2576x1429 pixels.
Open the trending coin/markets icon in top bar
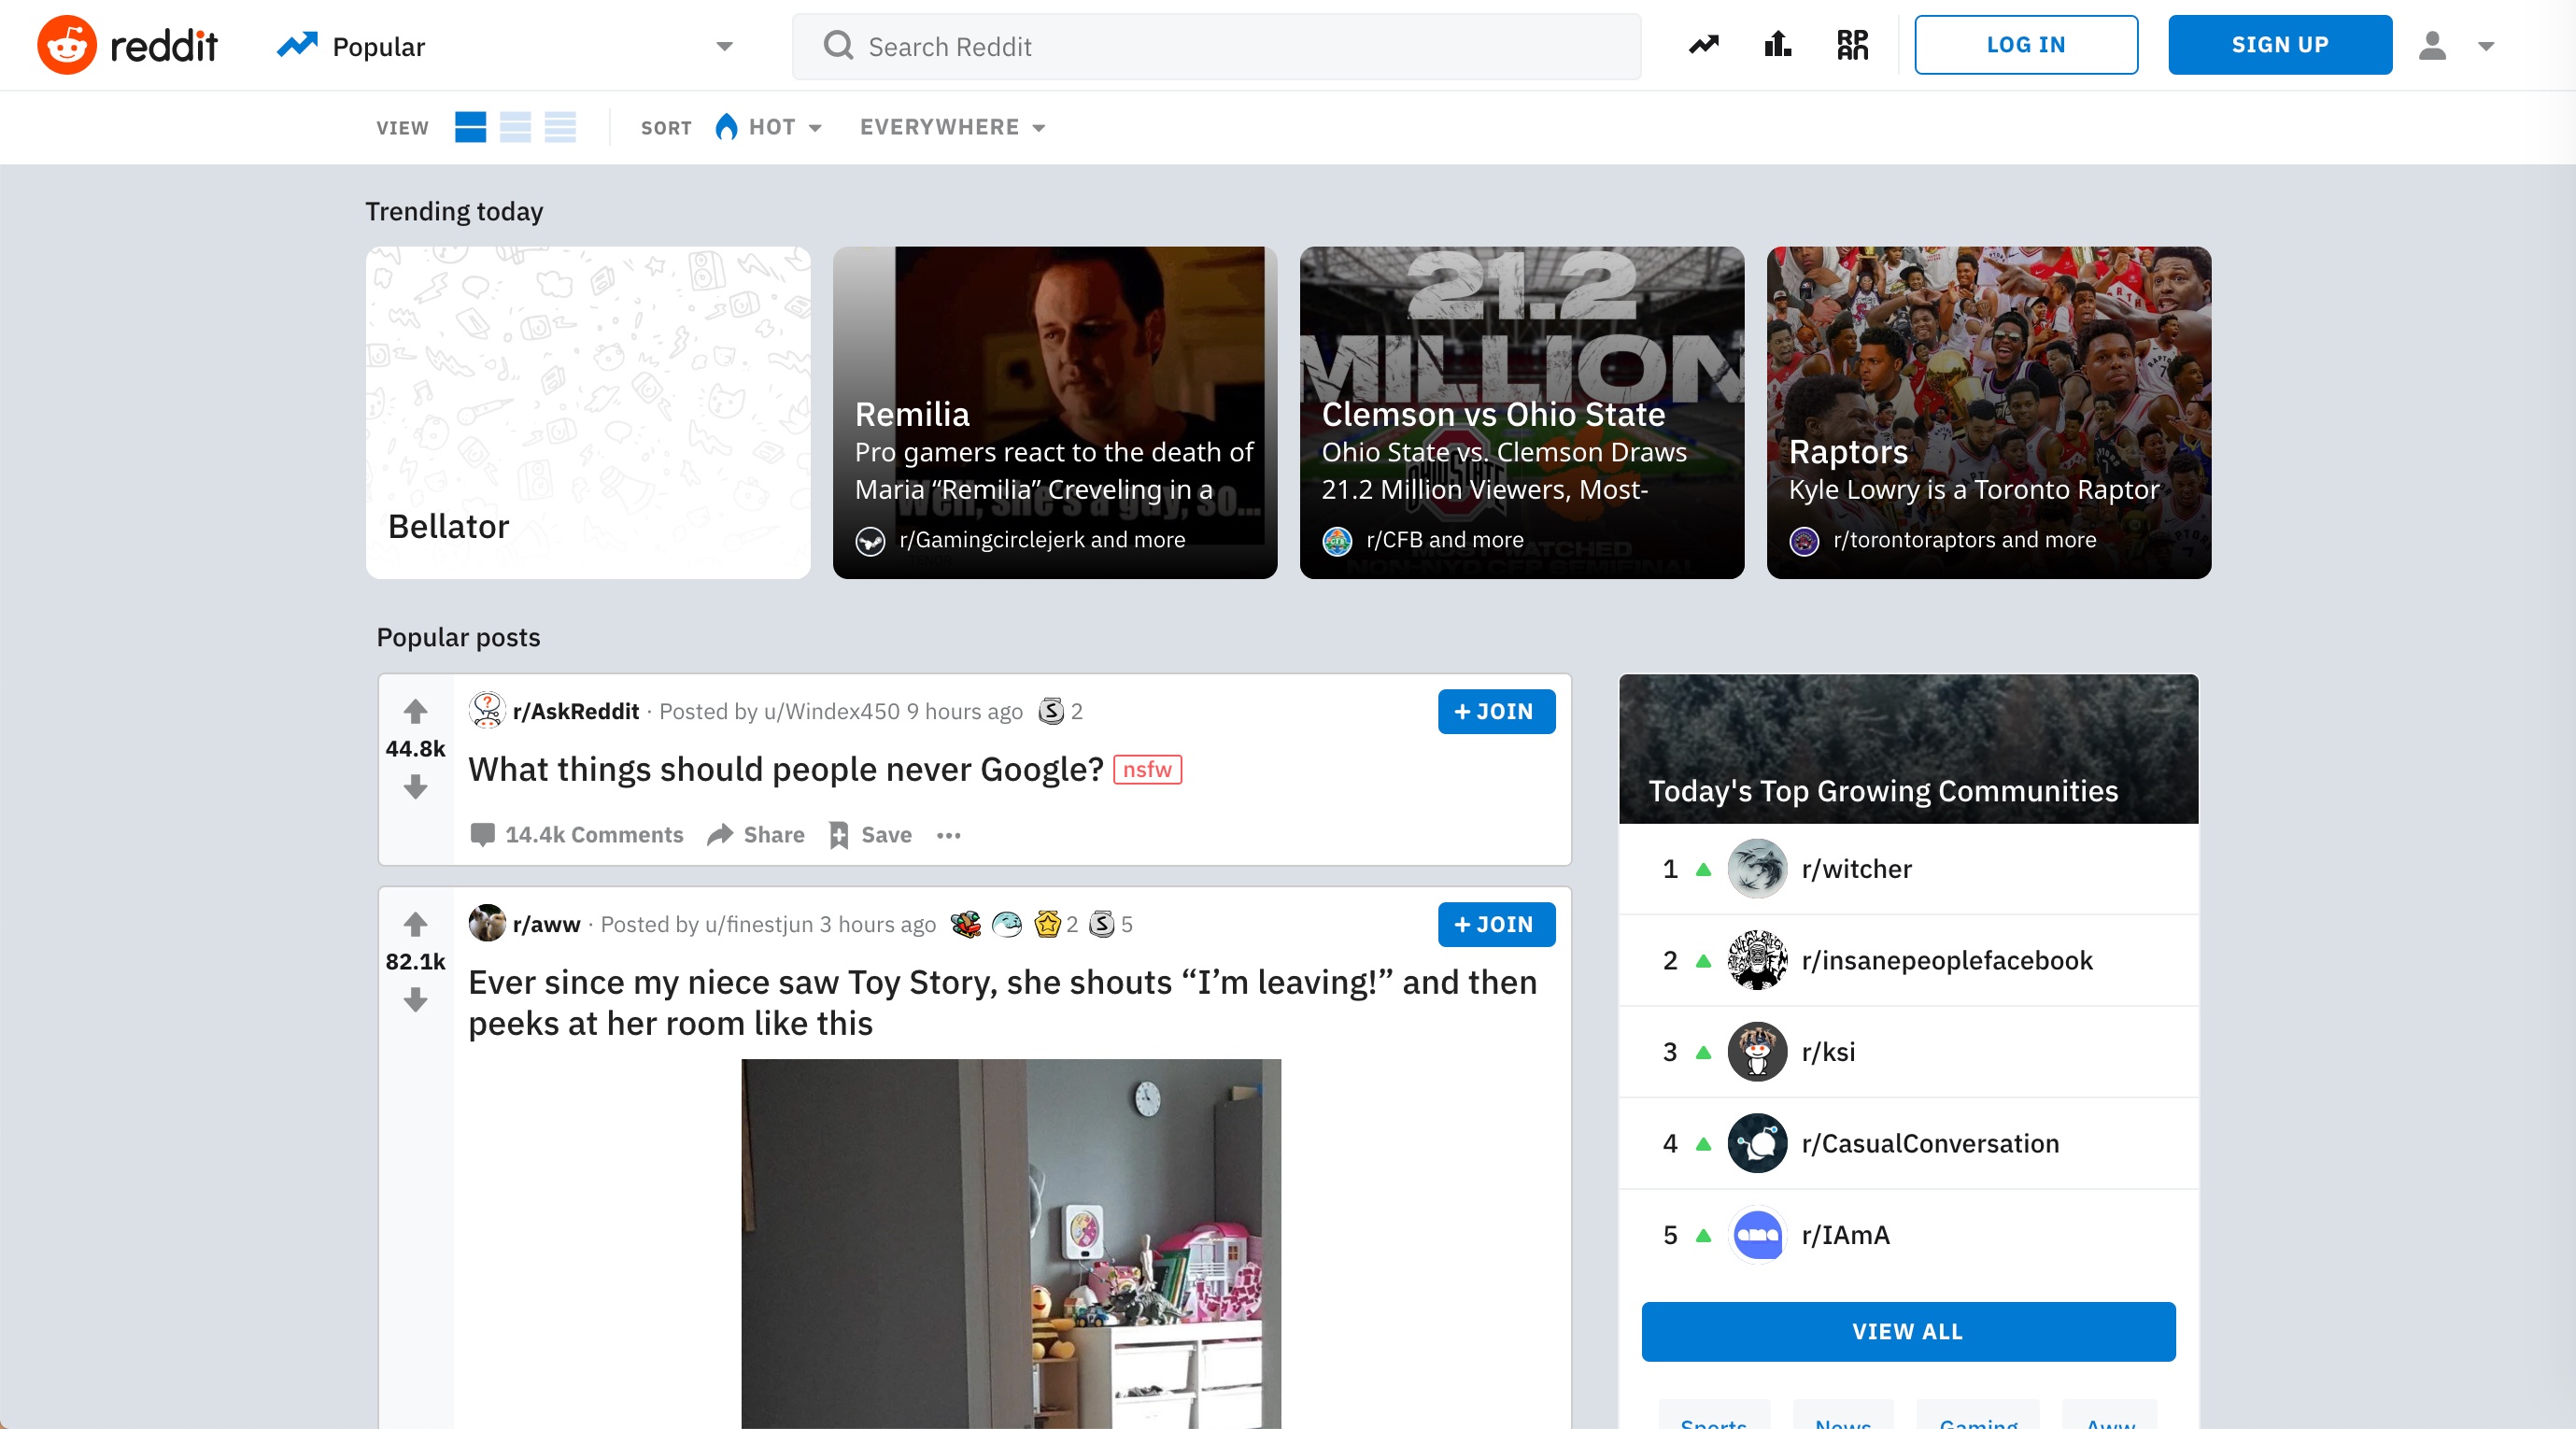[x=1702, y=44]
